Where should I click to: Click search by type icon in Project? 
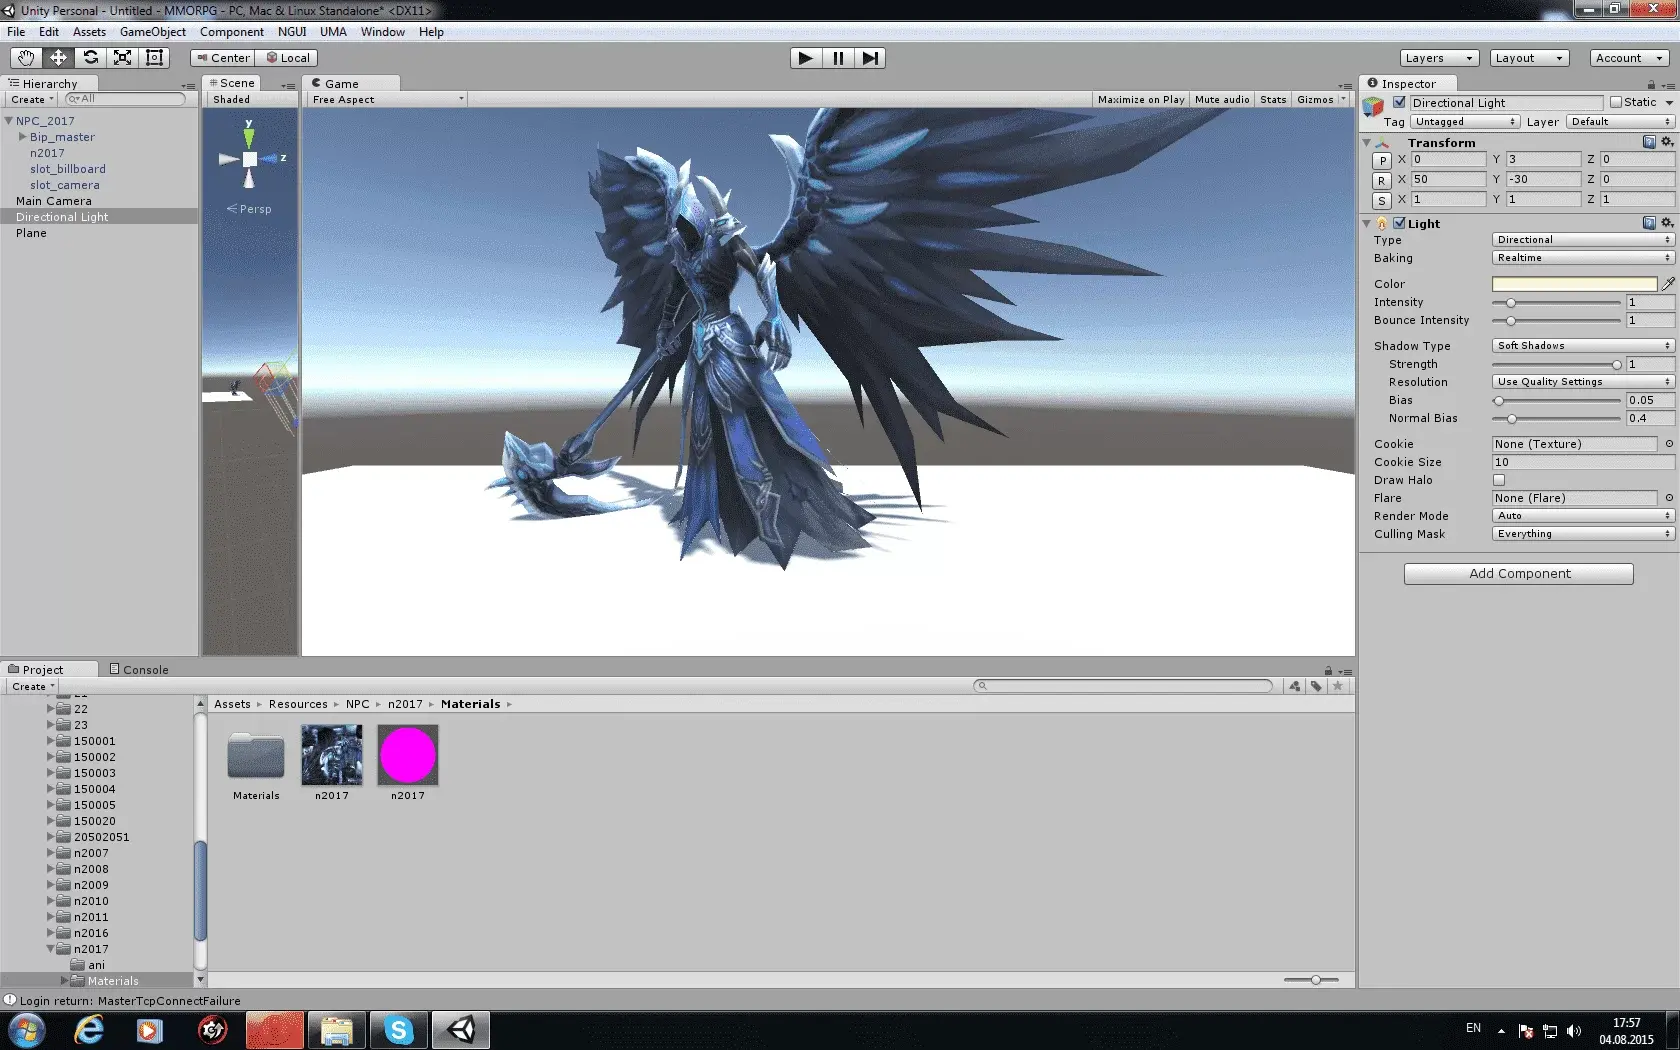click(1295, 686)
